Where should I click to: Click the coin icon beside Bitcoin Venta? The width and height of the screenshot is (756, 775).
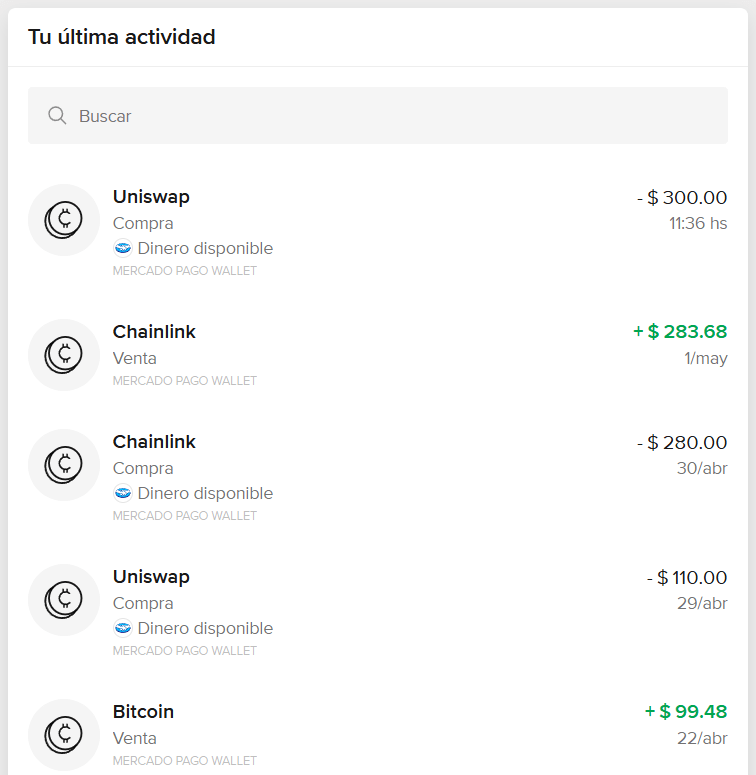[x=64, y=735]
